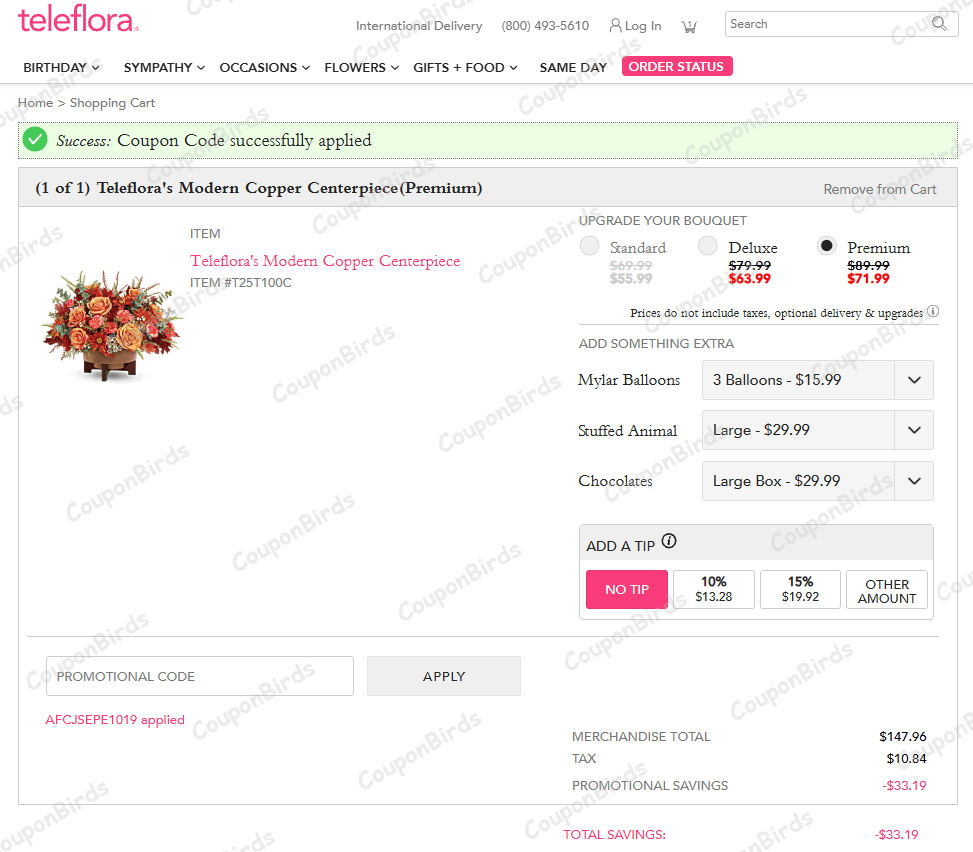Click the Teleflora logo
The image size is (973, 852).
click(x=78, y=19)
